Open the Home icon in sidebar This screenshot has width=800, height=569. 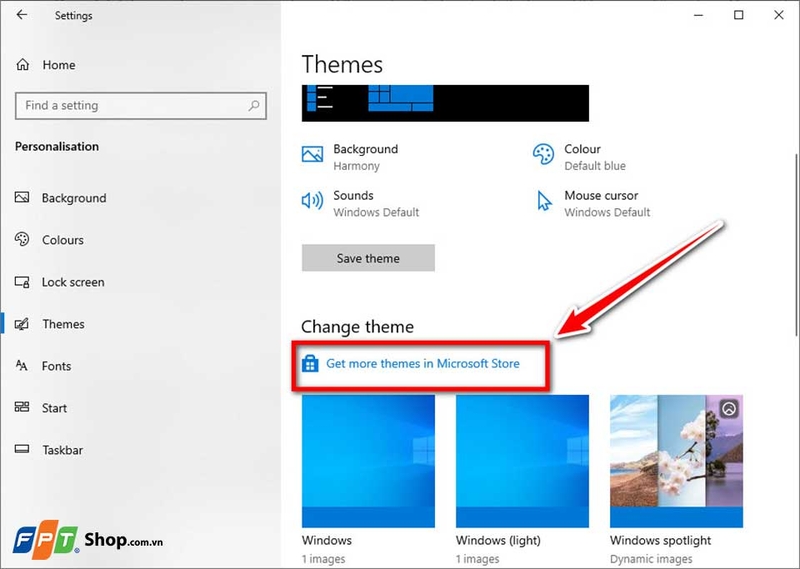22,64
